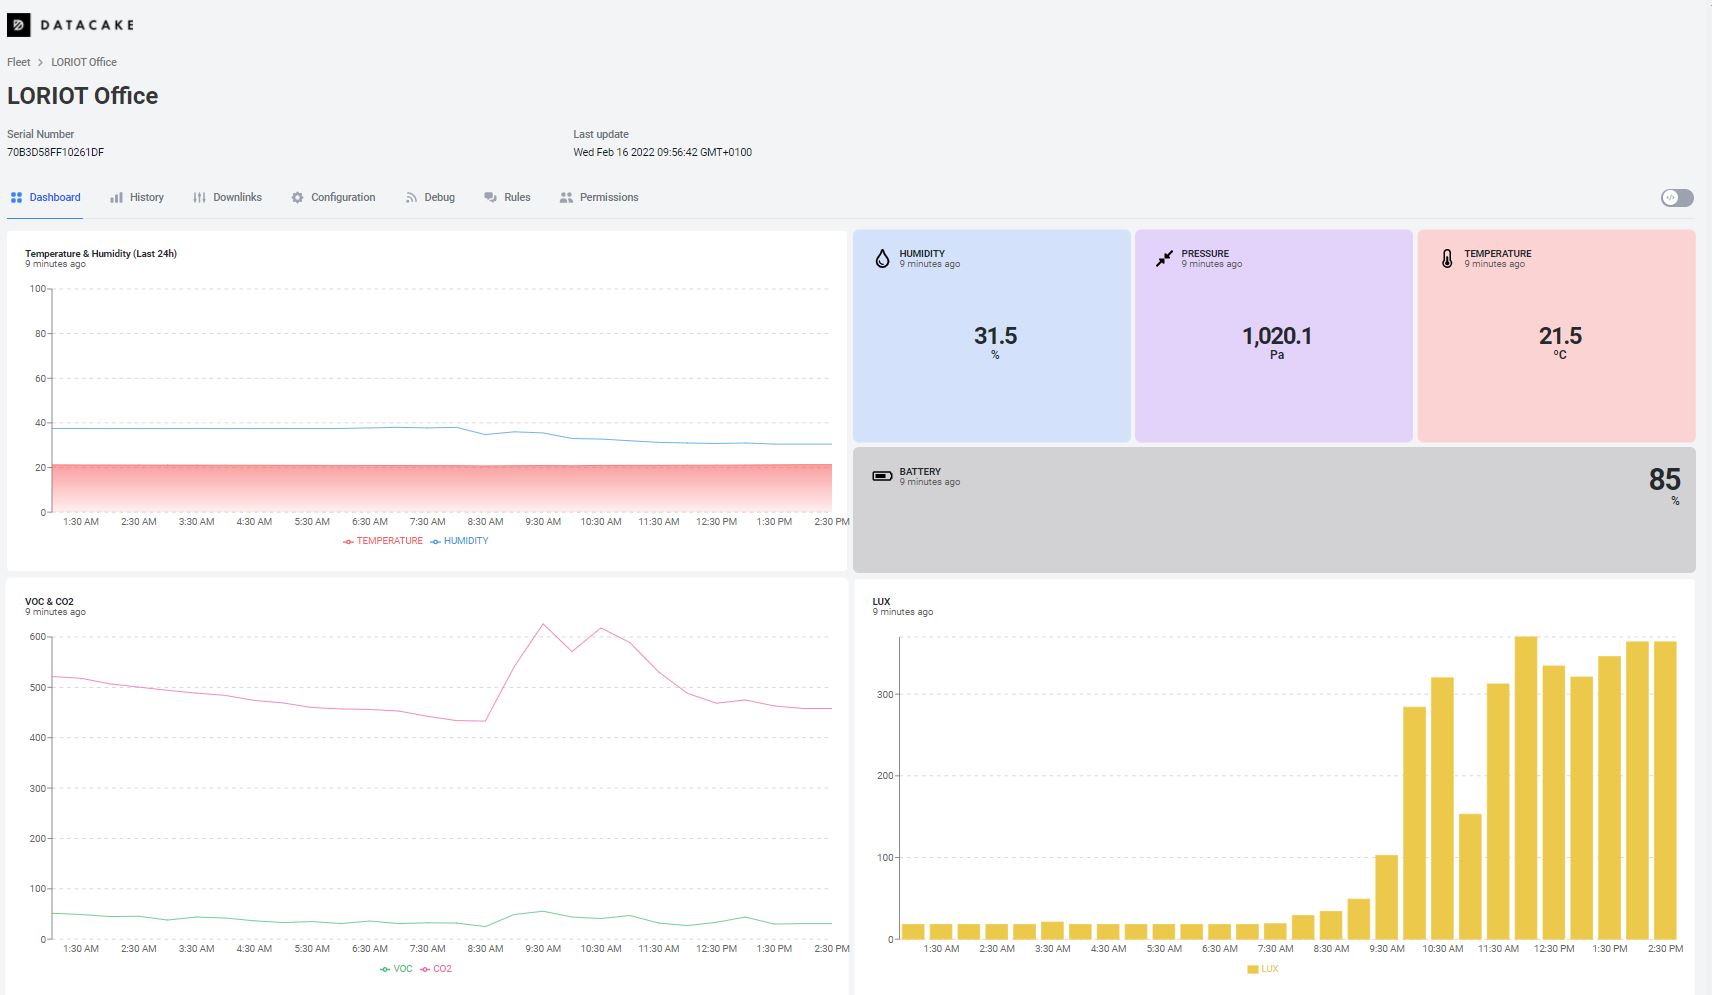Go to the Configuration tab
The image size is (1712, 995).
coord(333,197)
